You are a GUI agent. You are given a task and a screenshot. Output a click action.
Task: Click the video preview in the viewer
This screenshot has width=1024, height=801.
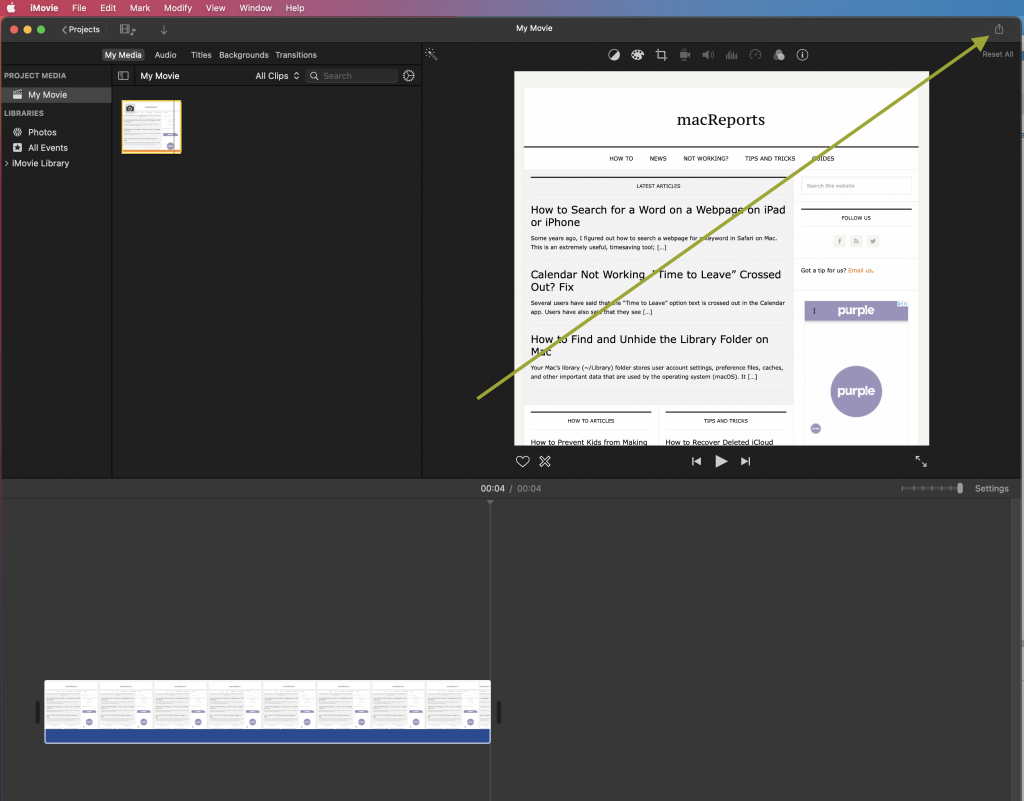[x=722, y=259]
